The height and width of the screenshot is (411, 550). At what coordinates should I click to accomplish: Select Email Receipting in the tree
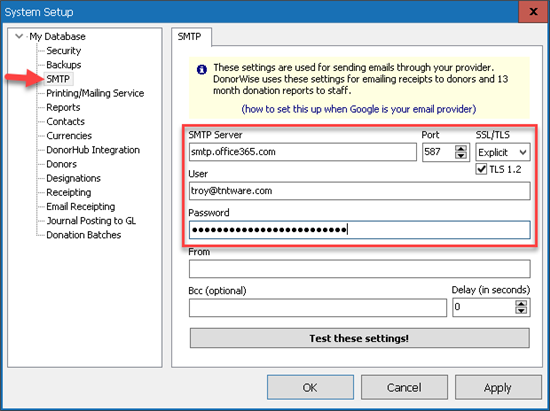[81, 207]
